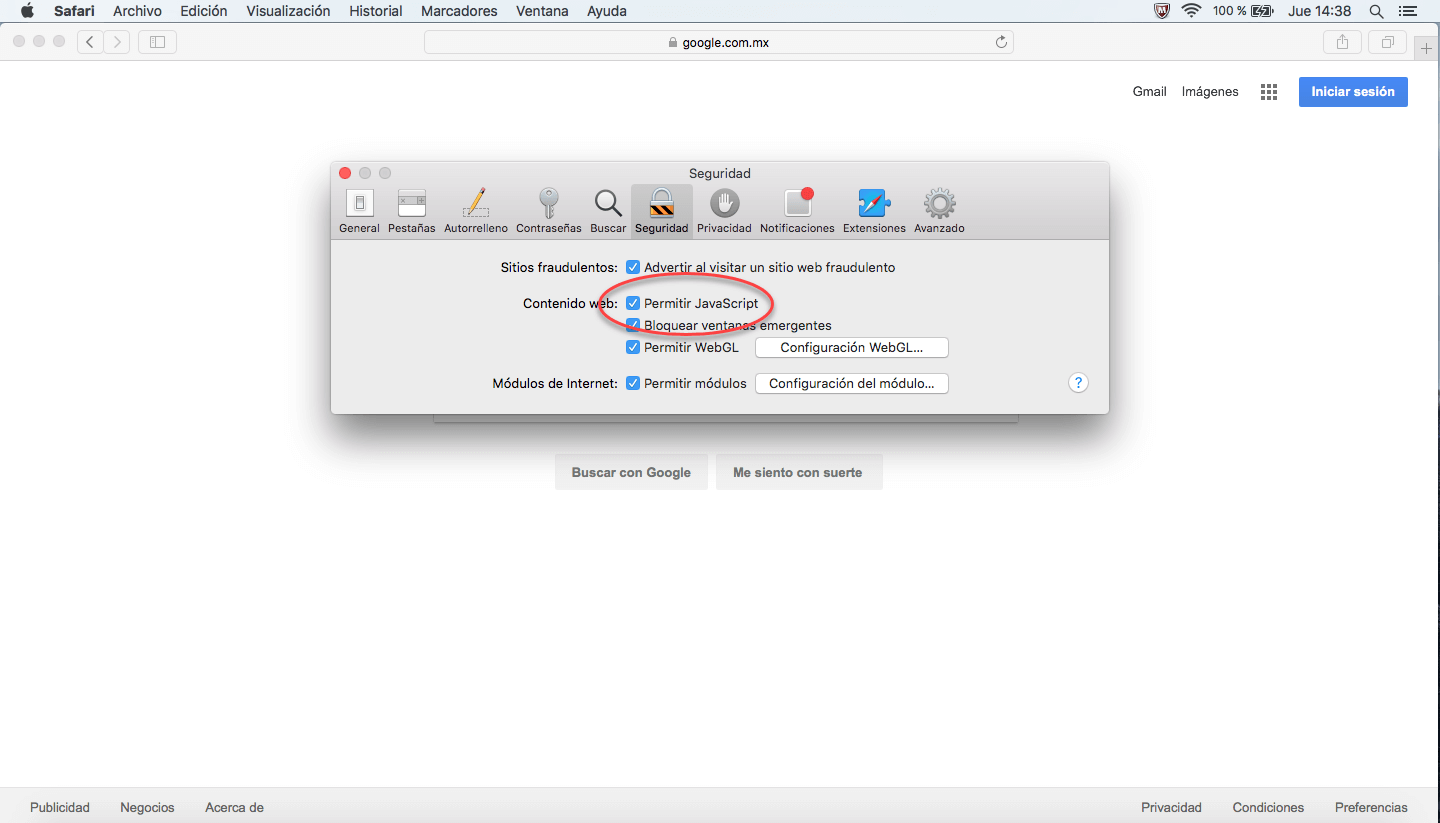Viewport: 1440px width, 823px height.
Task: Open the General preferences pane
Action: tap(359, 211)
